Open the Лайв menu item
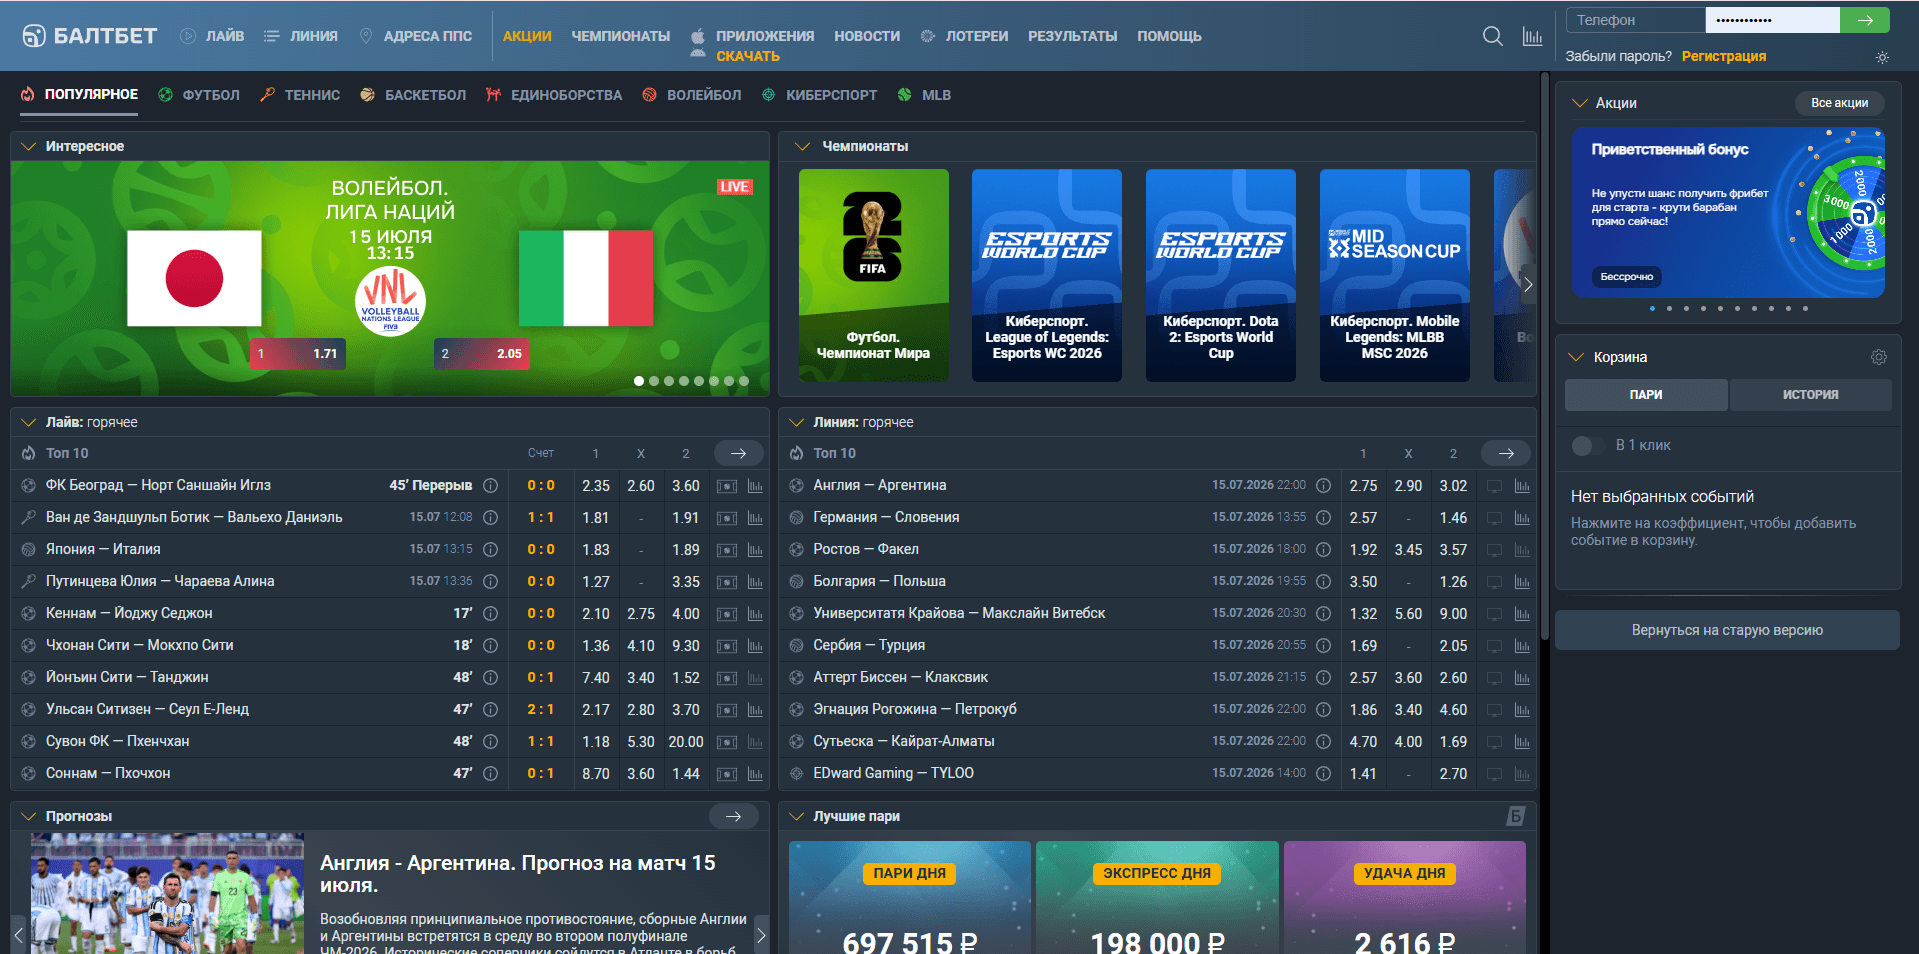 click(212, 36)
